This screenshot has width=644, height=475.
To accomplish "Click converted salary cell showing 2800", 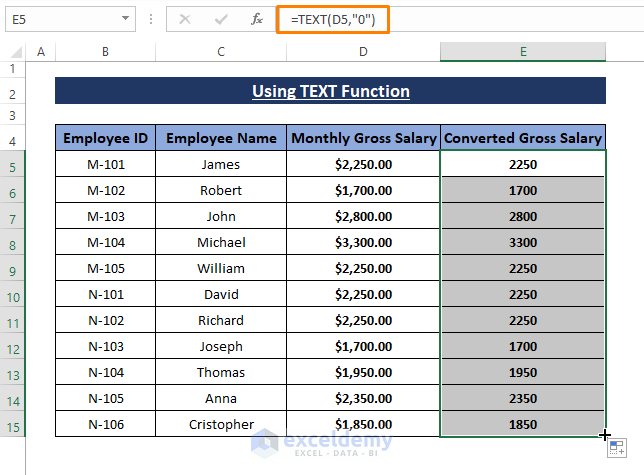I will 523,216.
